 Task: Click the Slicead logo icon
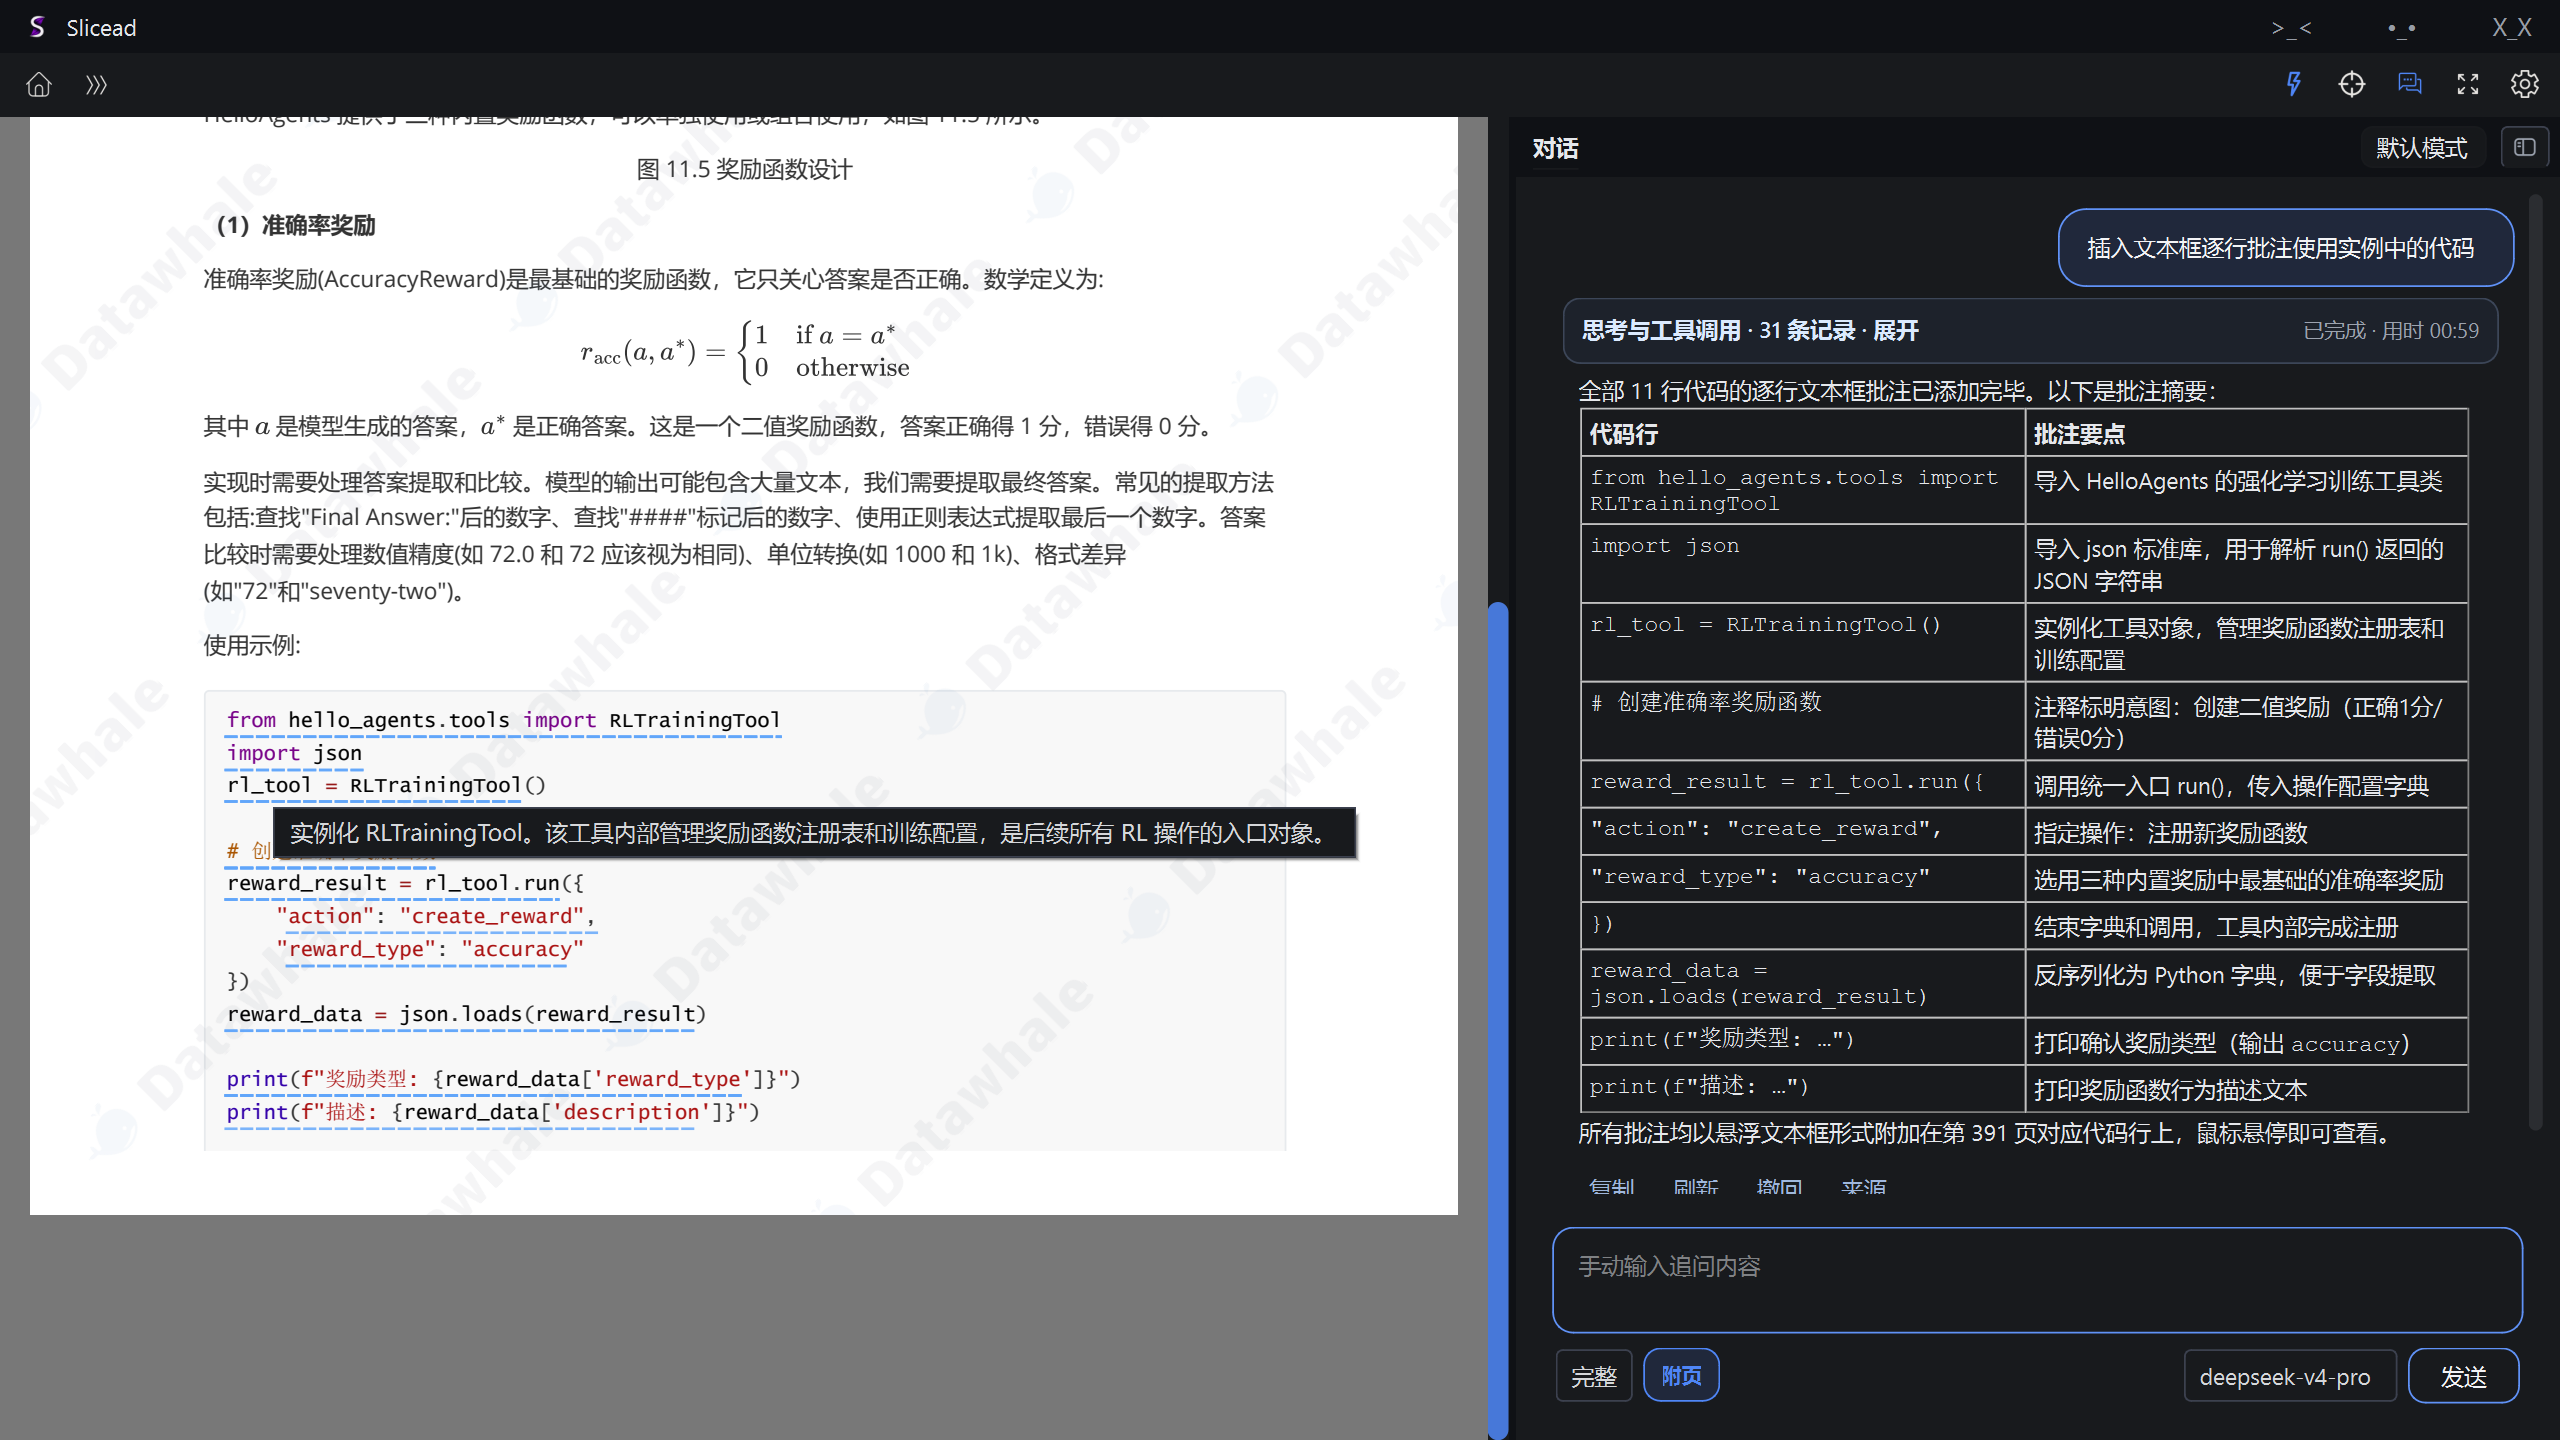click(x=37, y=27)
